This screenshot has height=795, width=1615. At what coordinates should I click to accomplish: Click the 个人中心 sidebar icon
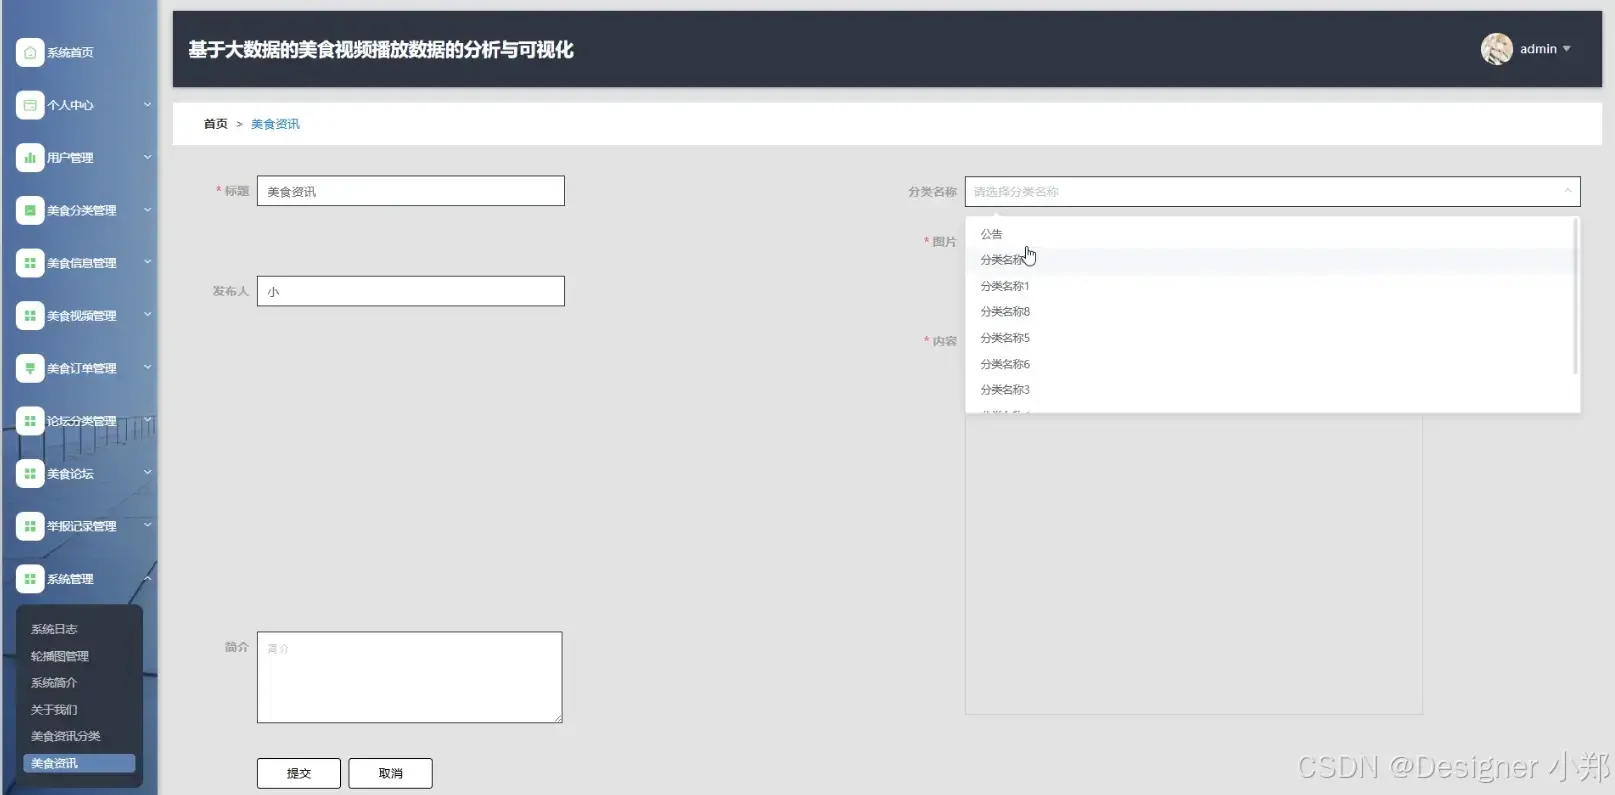click(x=30, y=105)
